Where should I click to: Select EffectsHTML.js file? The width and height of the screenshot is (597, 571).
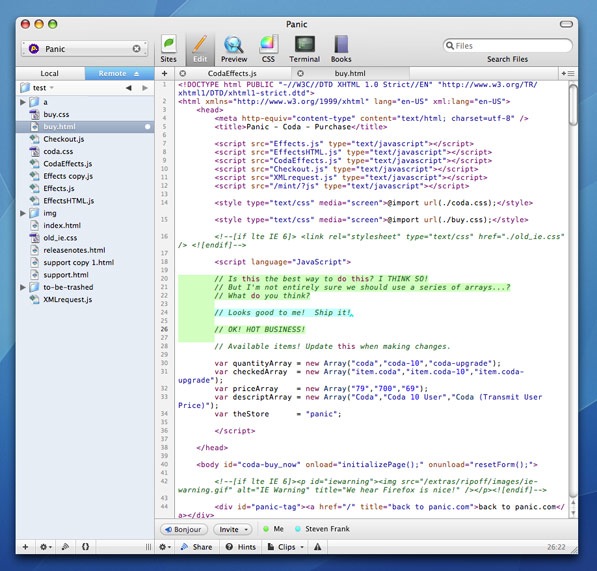pos(85,201)
